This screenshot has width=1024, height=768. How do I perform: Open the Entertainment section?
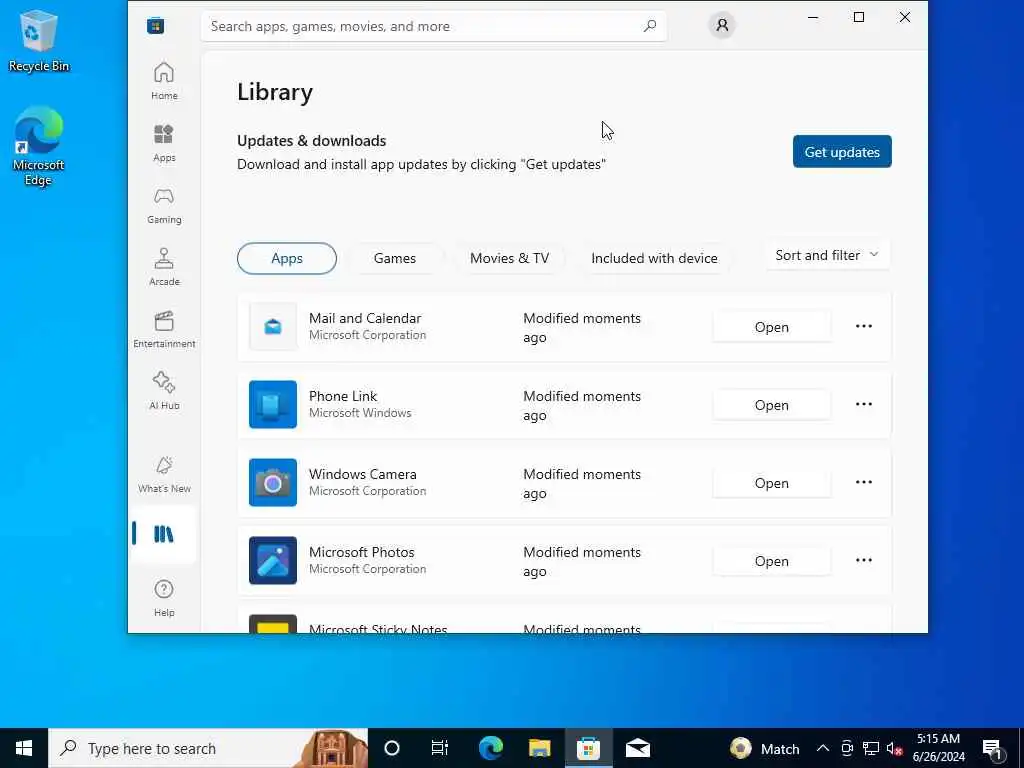164,329
